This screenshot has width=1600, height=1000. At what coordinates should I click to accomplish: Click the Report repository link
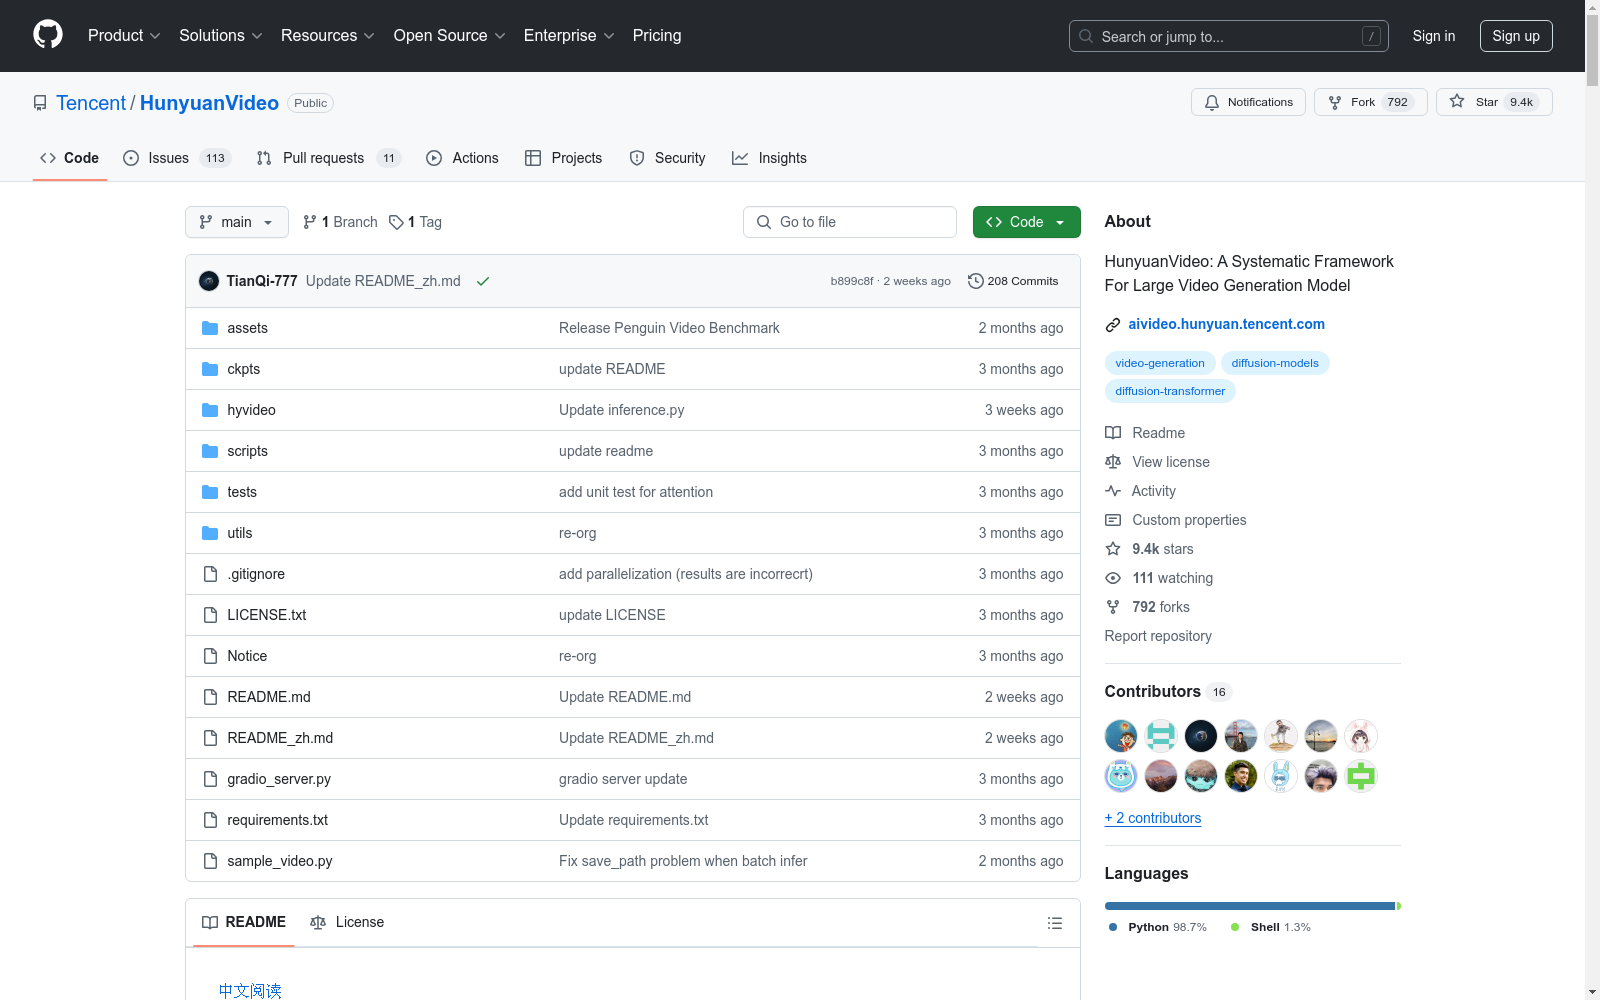point(1158,636)
